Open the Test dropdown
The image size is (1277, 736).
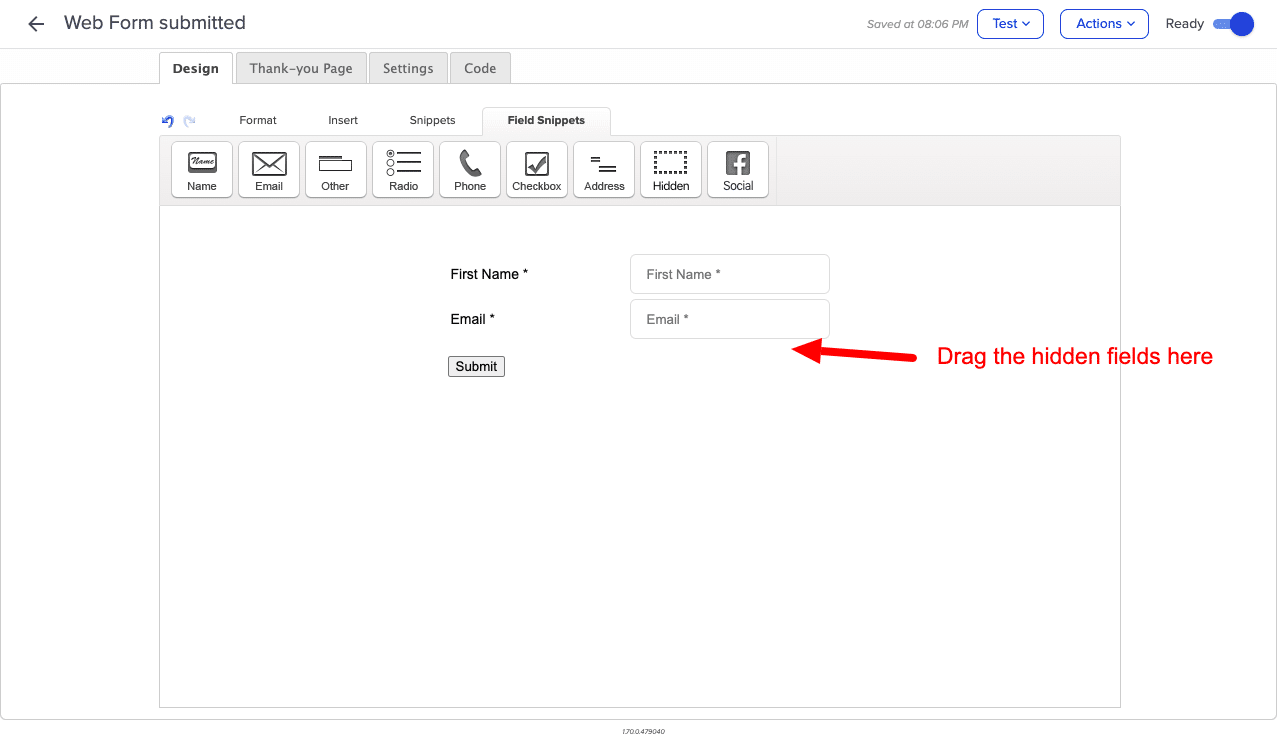[x=1010, y=23]
